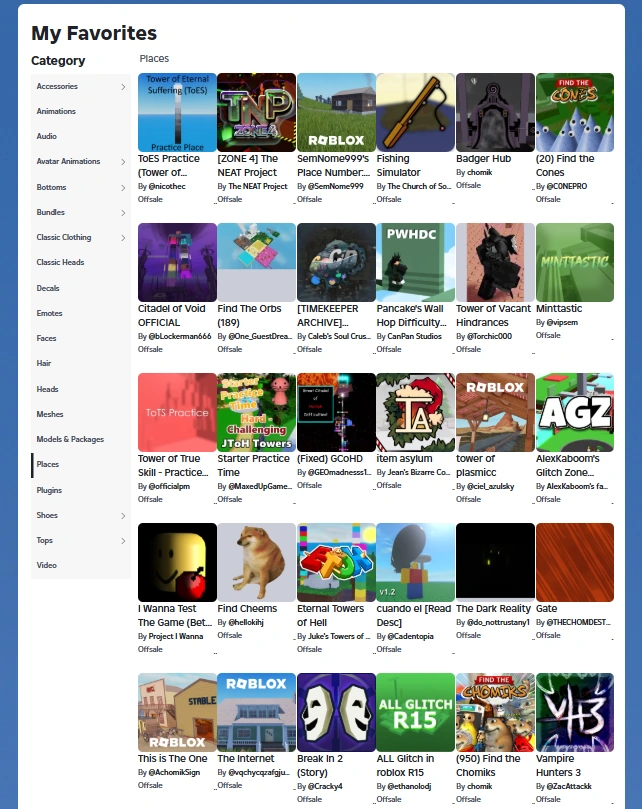The image size is (642, 809).
Task: Open creator link The NEAT Project
Action: tap(258, 186)
